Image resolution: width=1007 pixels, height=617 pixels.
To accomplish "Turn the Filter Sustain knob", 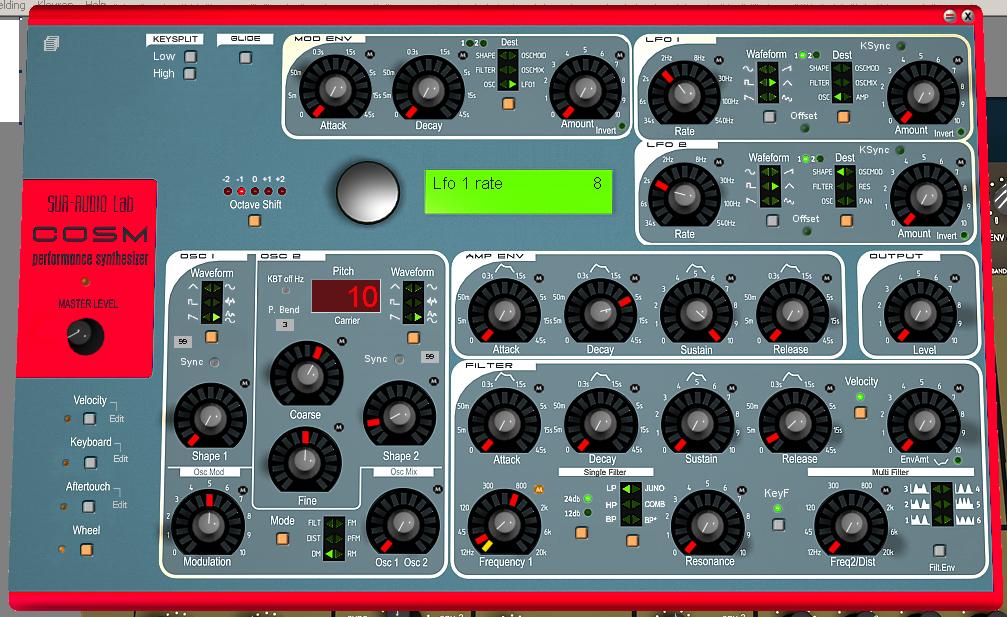I will (x=697, y=422).
